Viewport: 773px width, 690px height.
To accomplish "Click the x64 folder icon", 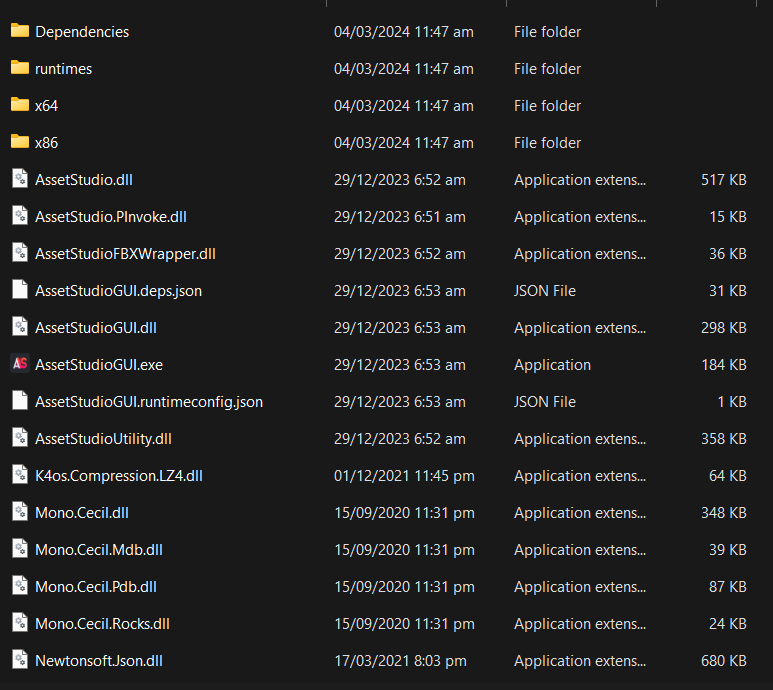I will coord(20,104).
